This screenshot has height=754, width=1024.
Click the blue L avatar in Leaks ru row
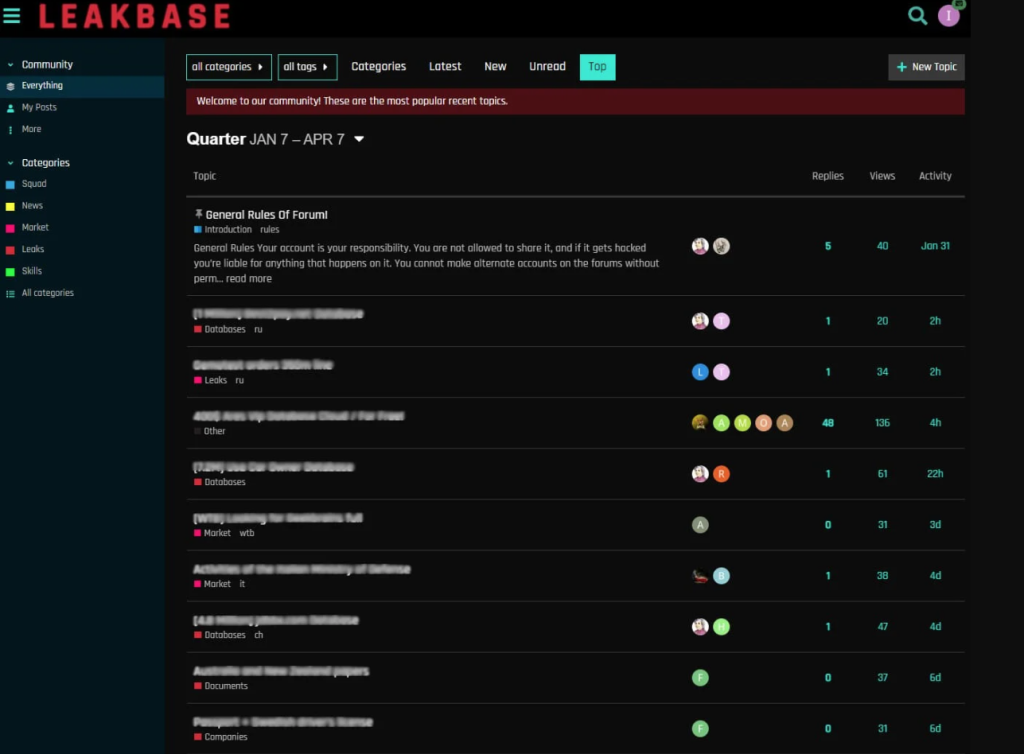point(700,372)
